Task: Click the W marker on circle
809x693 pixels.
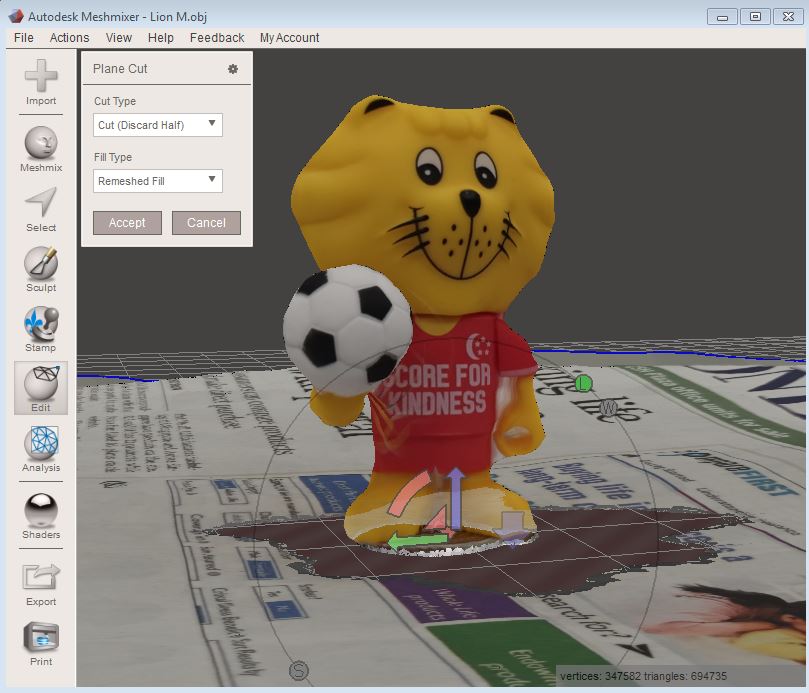Action: 608,408
